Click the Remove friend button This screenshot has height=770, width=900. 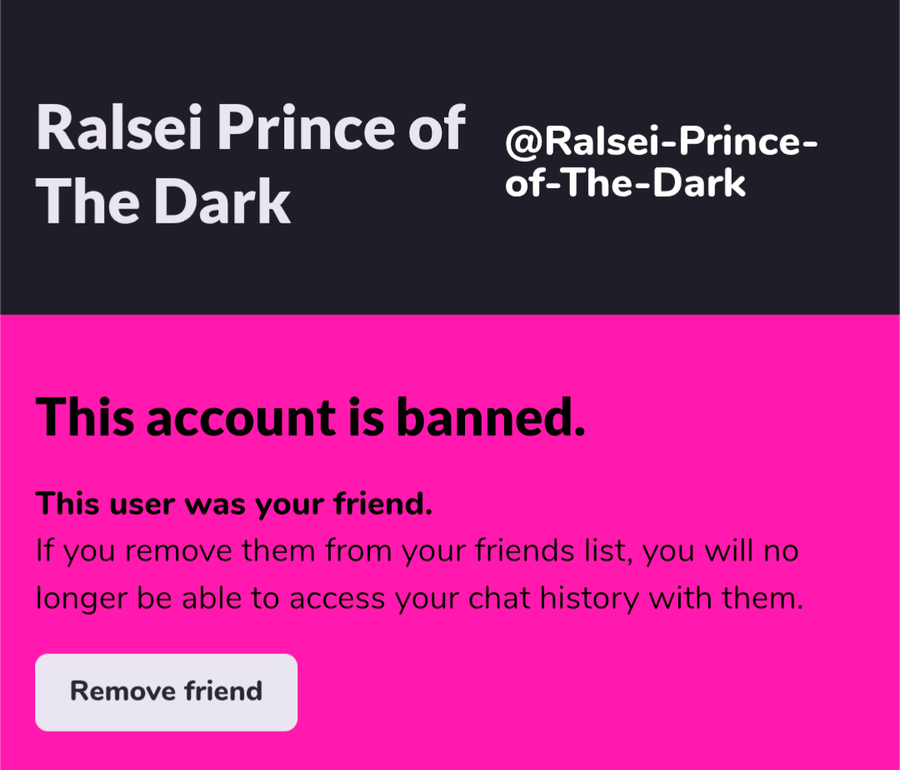(166, 692)
